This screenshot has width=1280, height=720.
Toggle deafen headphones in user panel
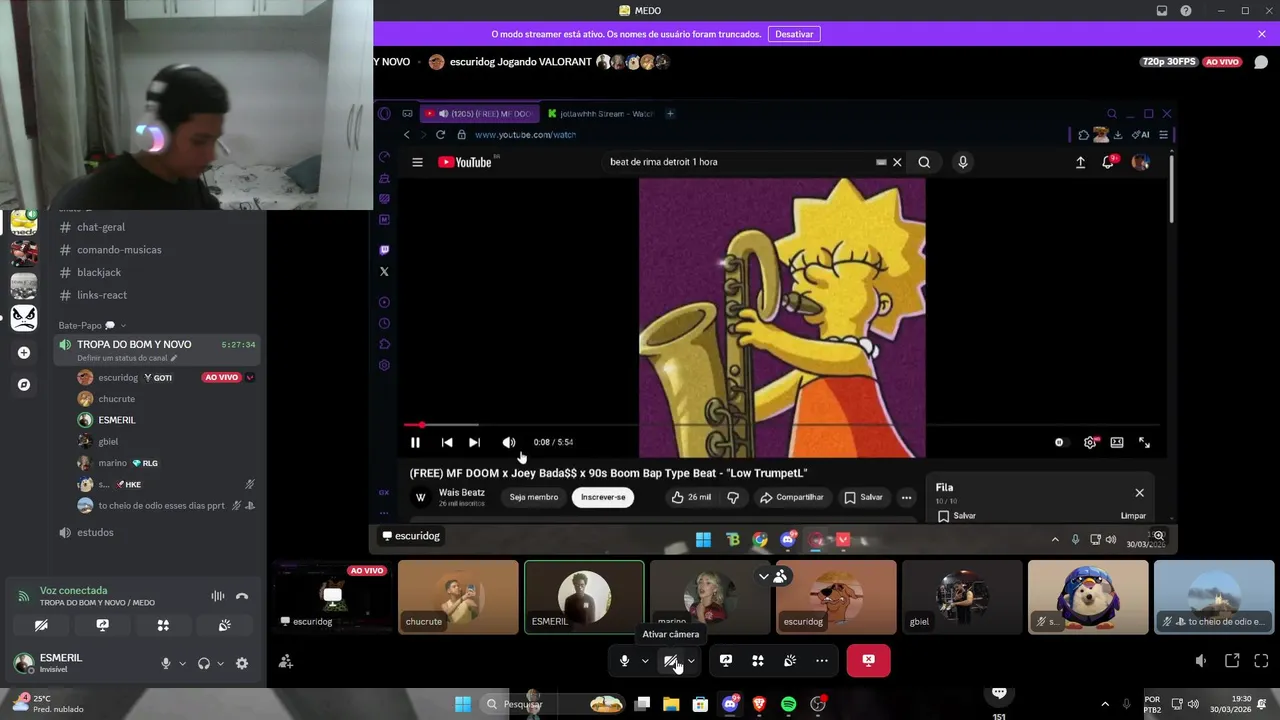click(x=204, y=663)
